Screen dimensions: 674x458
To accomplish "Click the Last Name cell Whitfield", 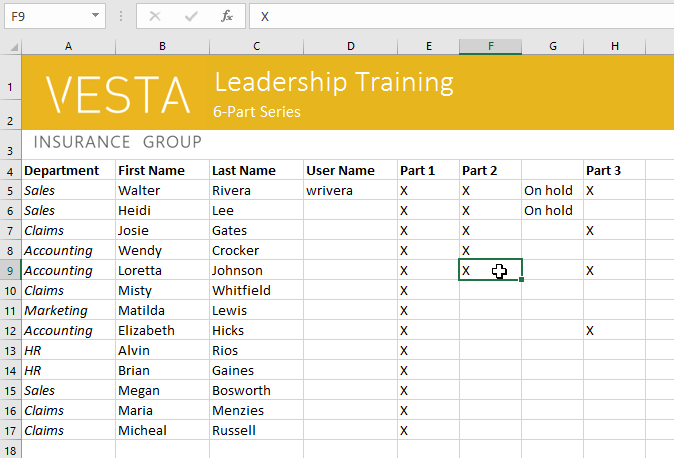I will point(241,290).
